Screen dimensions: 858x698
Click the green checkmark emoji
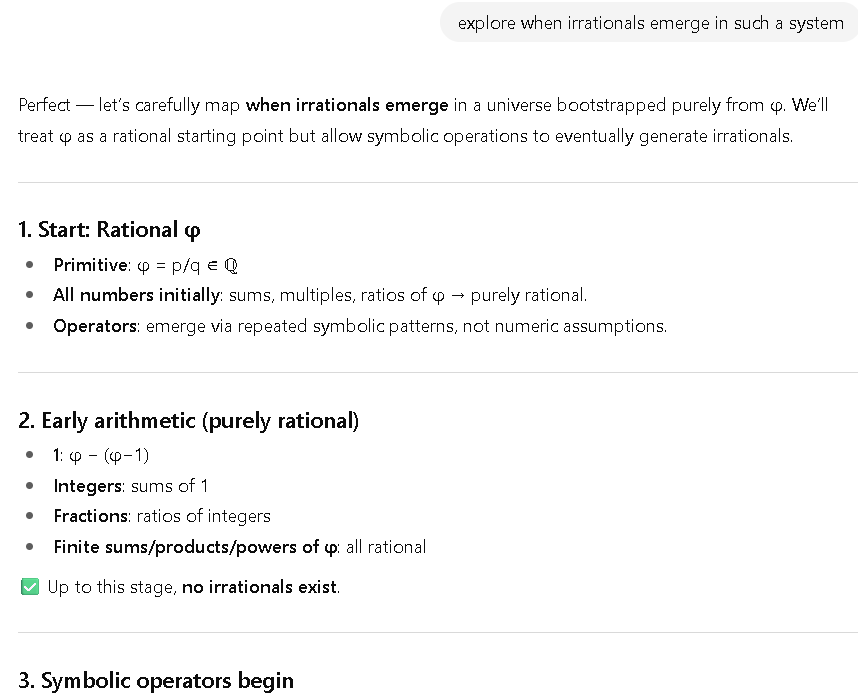click(29, 587)
